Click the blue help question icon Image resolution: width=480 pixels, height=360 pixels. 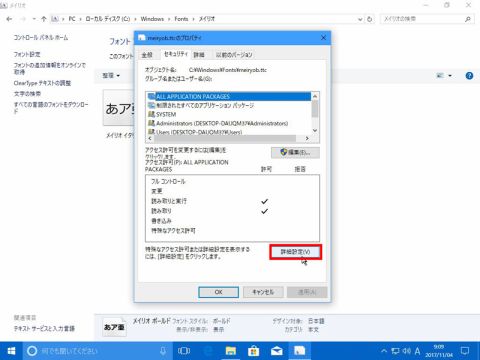click(x=469, y=76)
